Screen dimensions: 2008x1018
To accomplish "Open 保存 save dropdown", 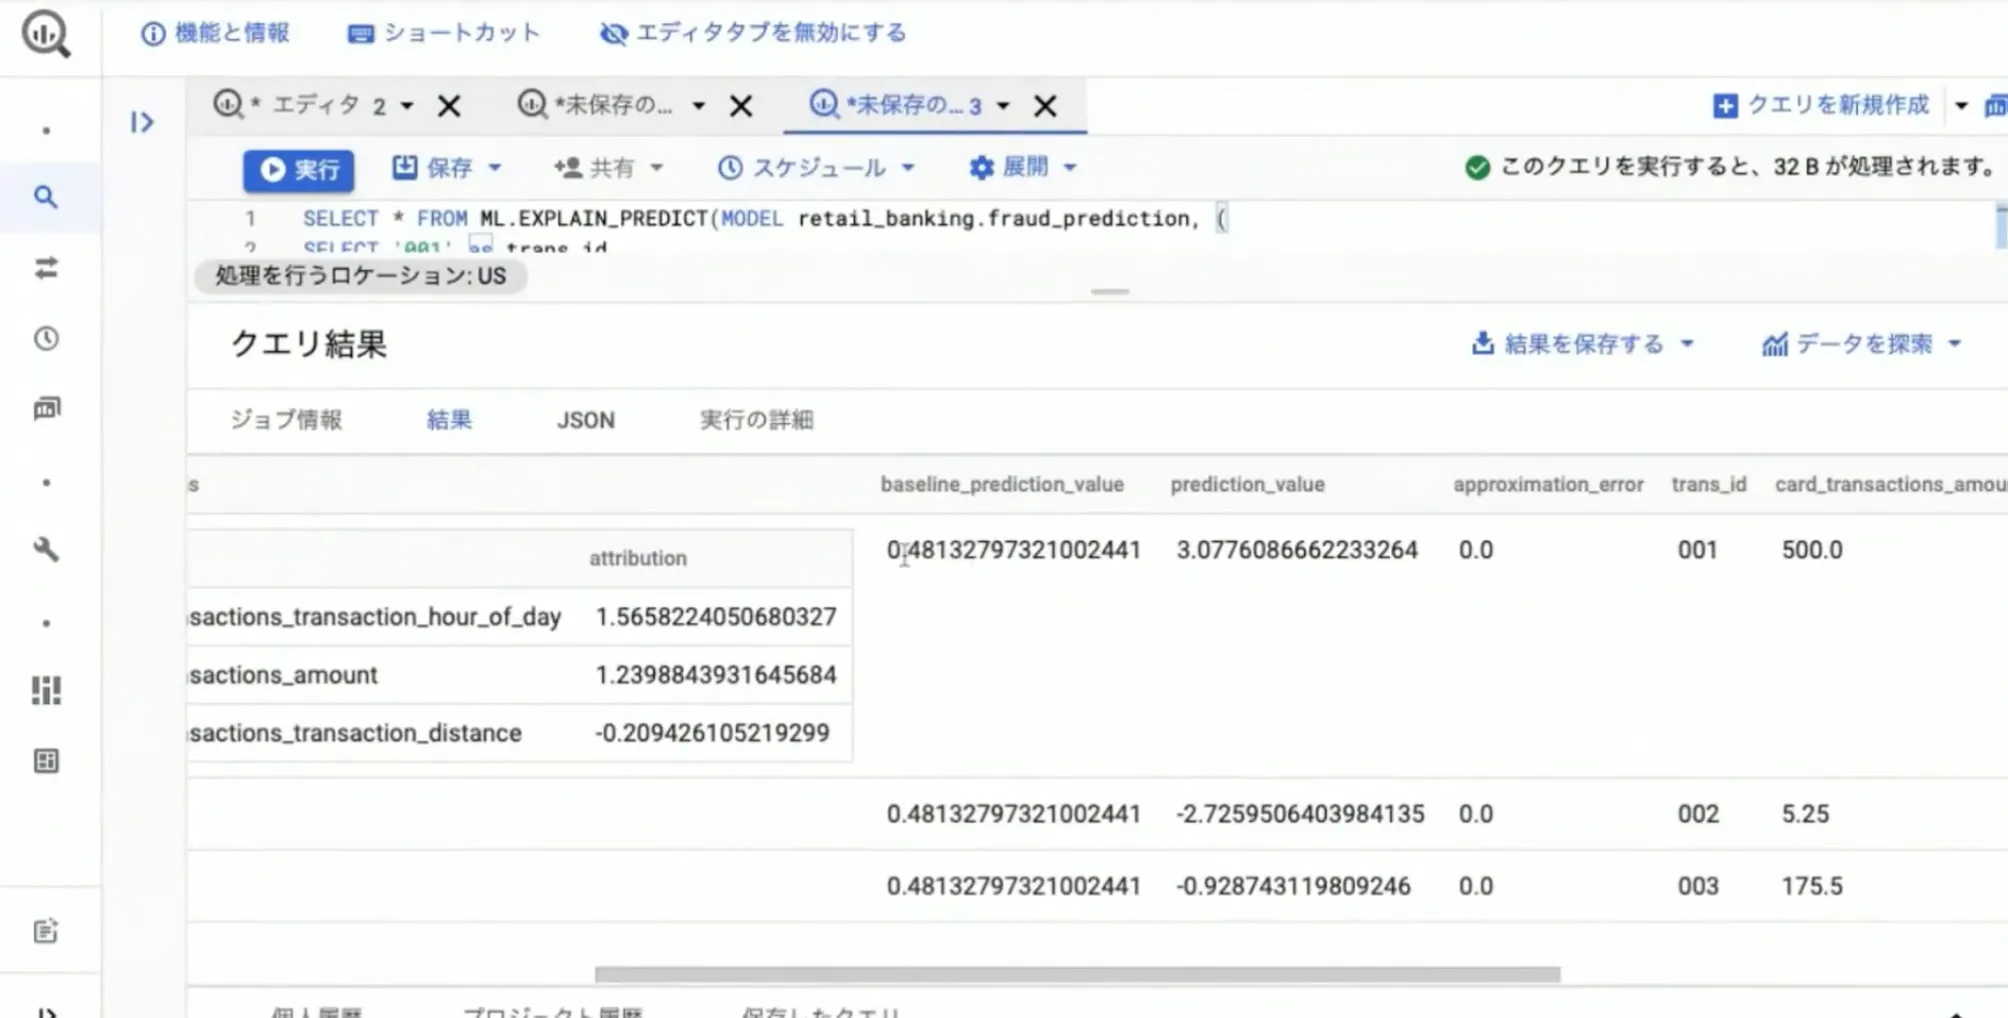I will (446, 168).
